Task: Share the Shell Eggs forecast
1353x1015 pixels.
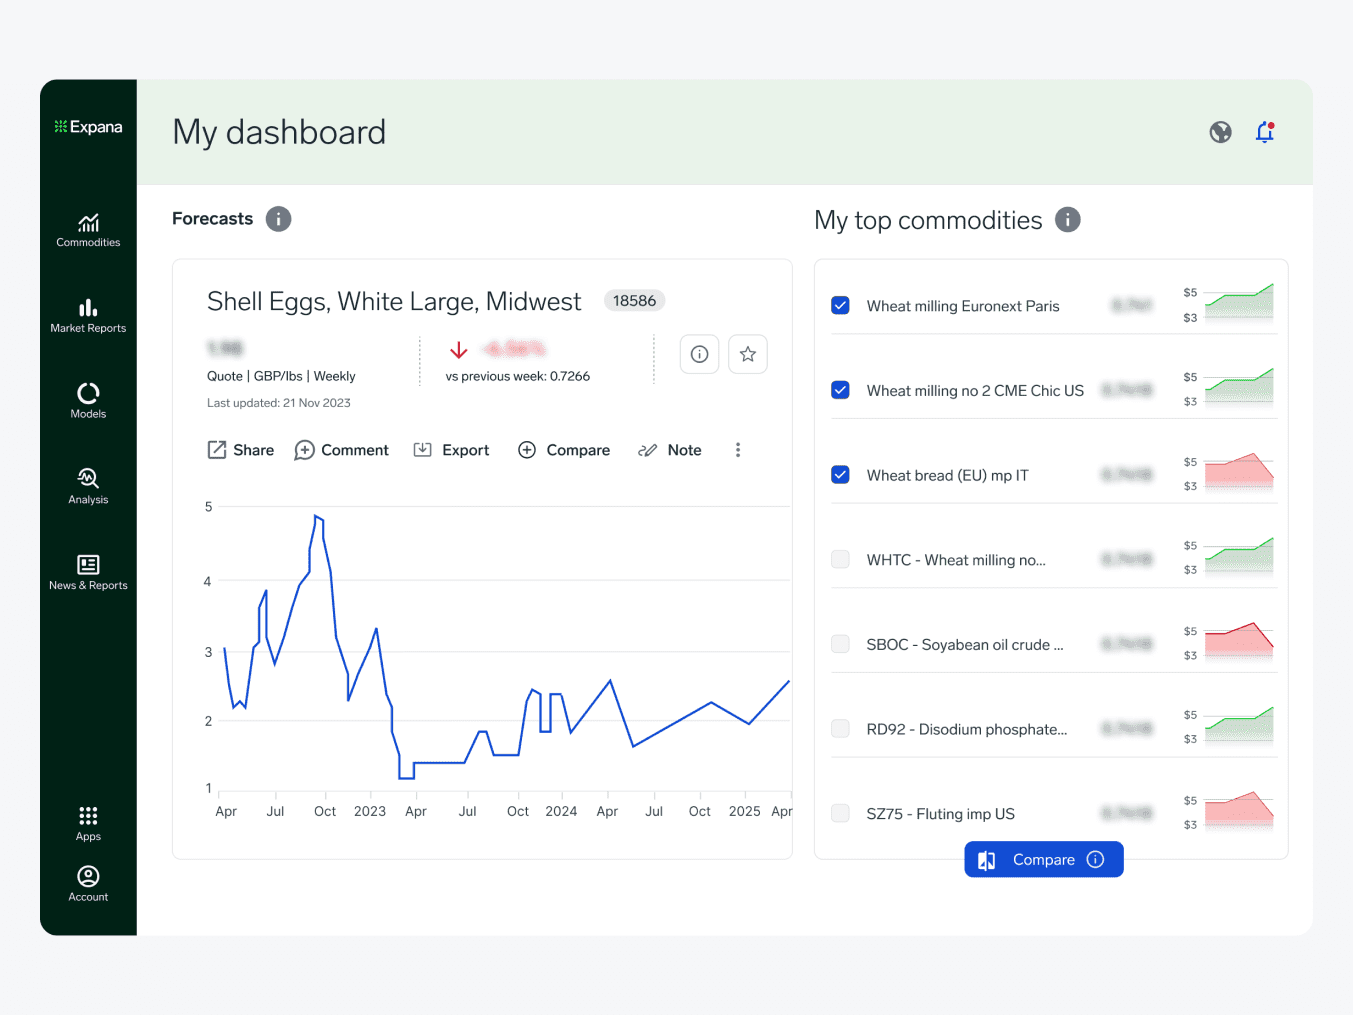Action: point(241,450)
